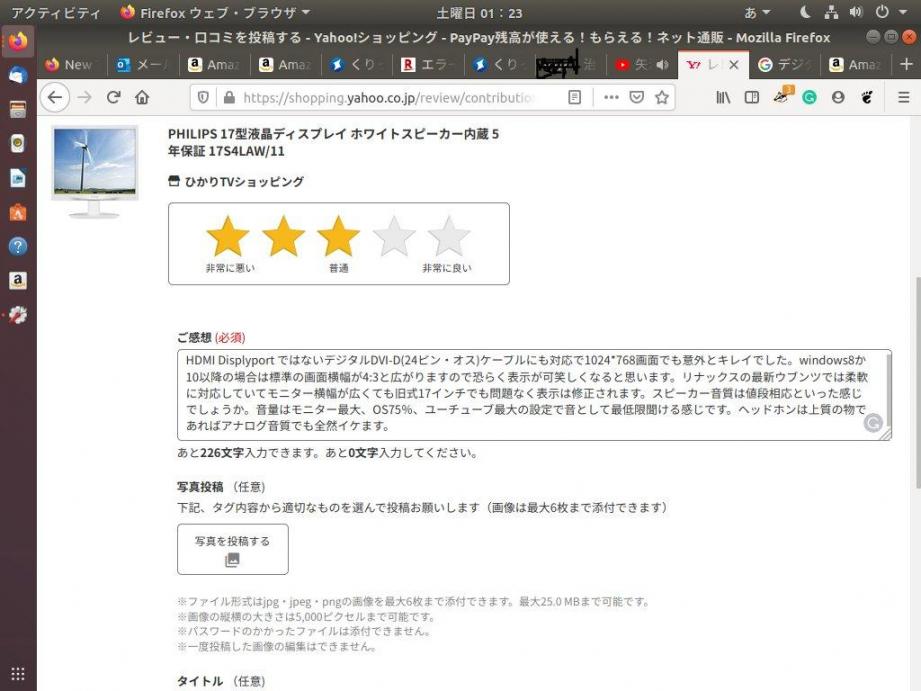921x691 pixels.
Task: Switch to the first Amazon tab
Action: pos(214,65)
